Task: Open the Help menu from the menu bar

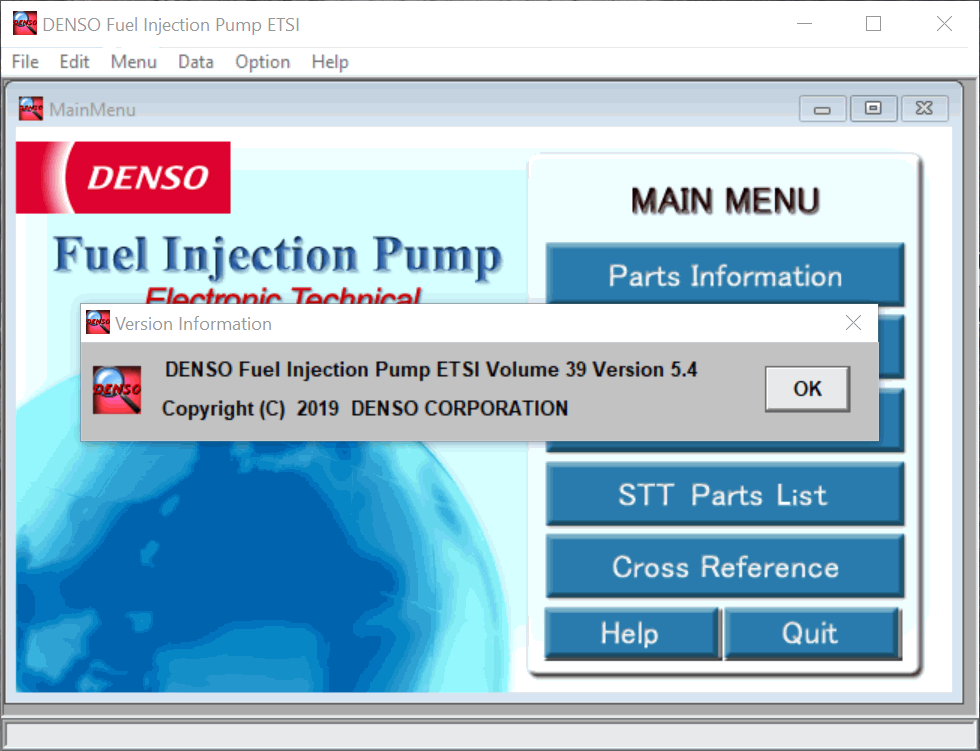Action: pos(329,61)
